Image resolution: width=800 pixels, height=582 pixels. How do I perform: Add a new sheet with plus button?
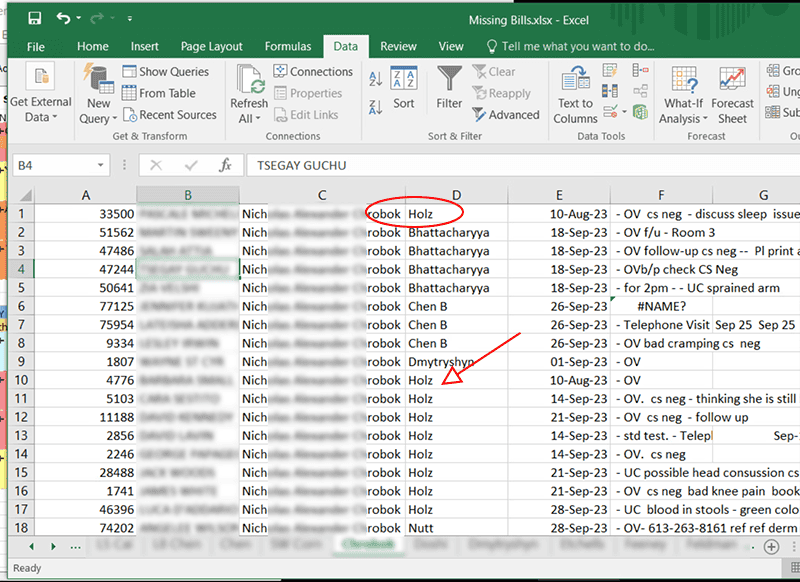tap(771, 546)
